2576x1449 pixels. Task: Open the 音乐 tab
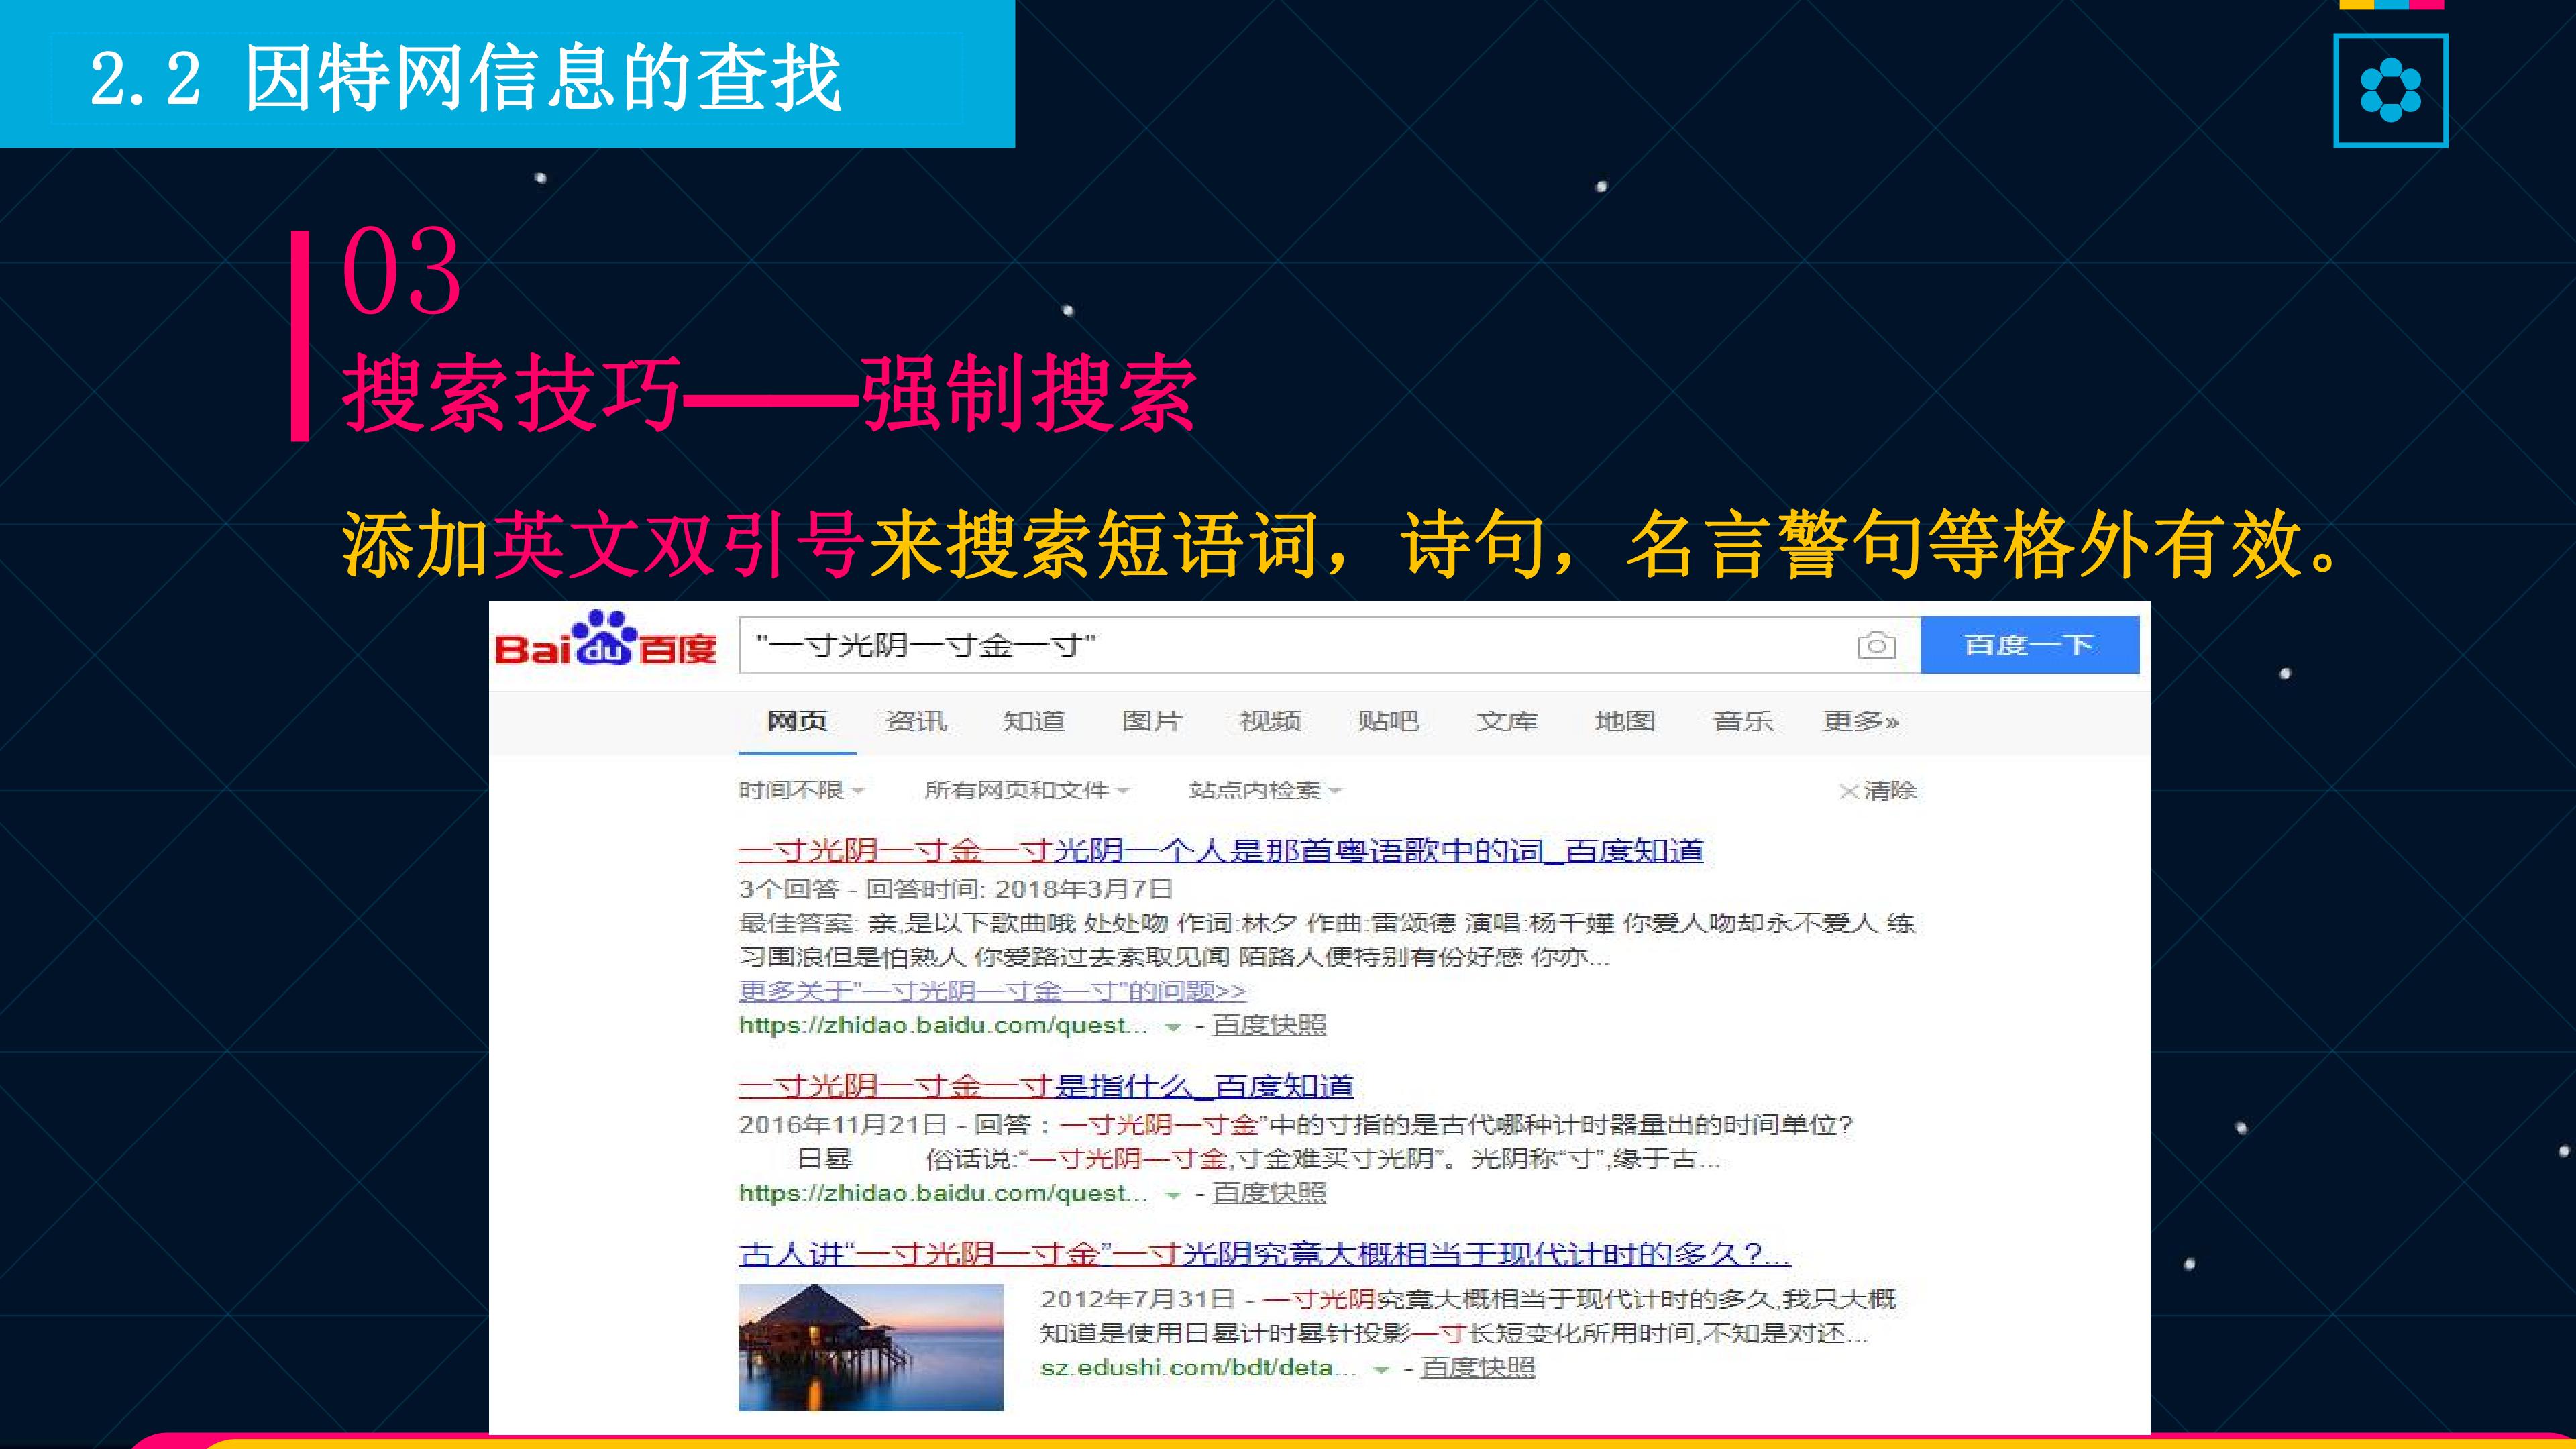click(x=1743, y=721)
